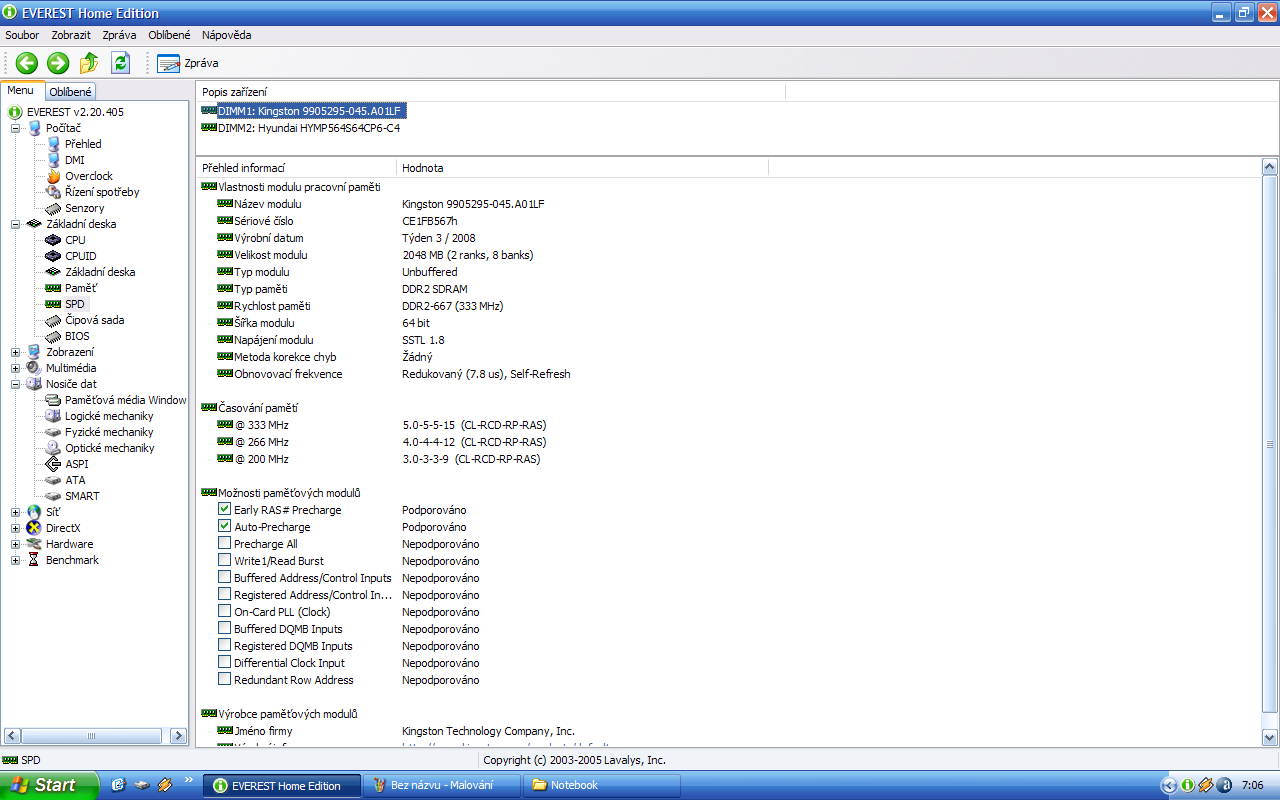Open the Soubor menu
Image resolution: width=1280 pixels, height=800 pixels.
22,35
